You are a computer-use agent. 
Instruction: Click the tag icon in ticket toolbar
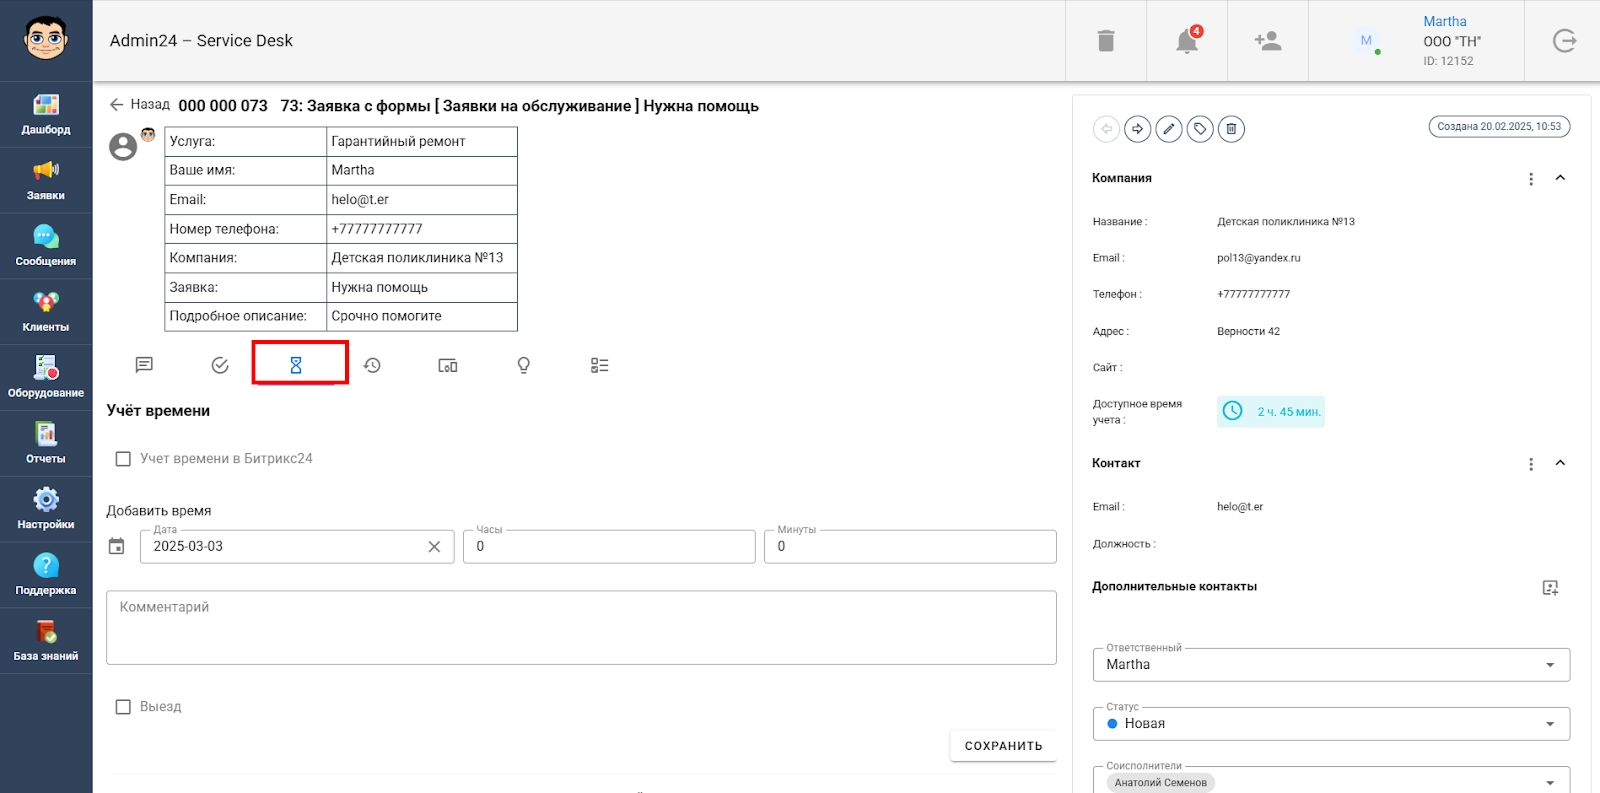pyautogui.click(x=1200, y=129)
